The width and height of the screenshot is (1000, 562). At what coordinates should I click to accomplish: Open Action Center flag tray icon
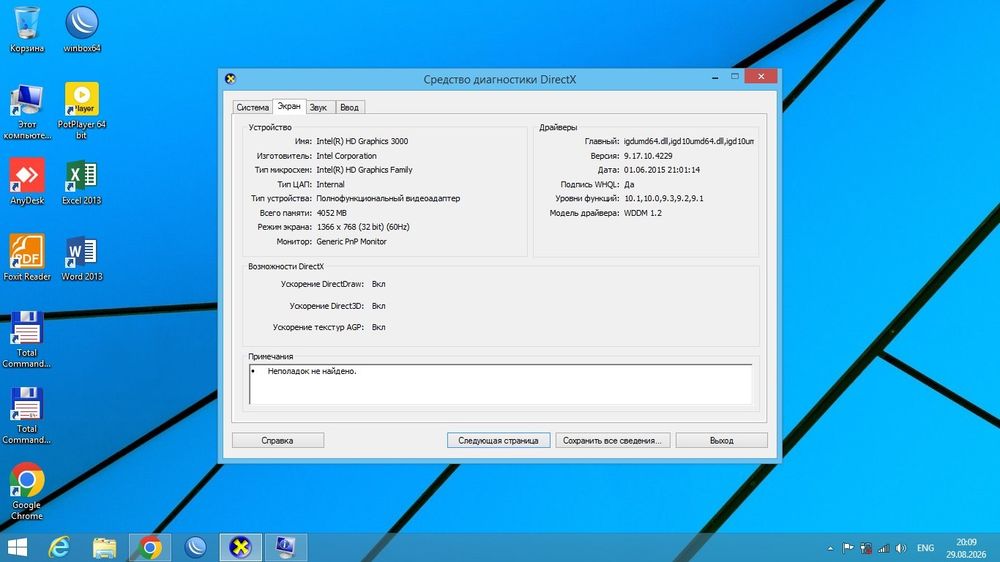(x=848, y=548)
